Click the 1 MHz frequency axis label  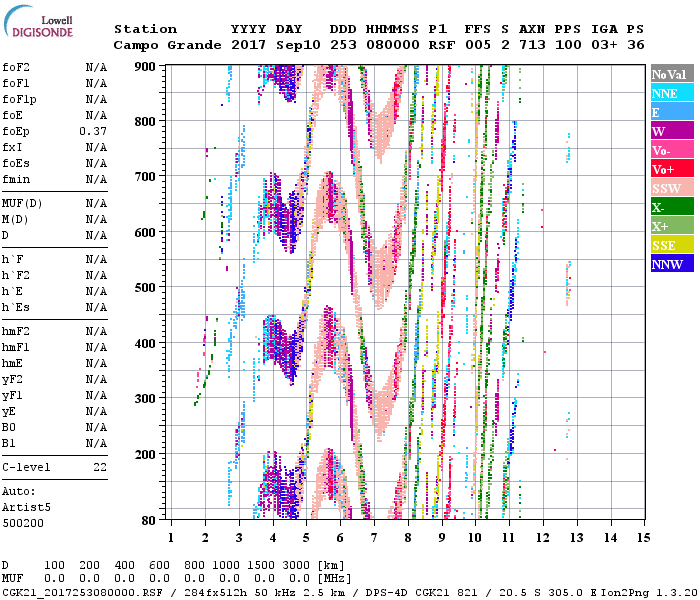pyautogui.click(x=171, y=538)
